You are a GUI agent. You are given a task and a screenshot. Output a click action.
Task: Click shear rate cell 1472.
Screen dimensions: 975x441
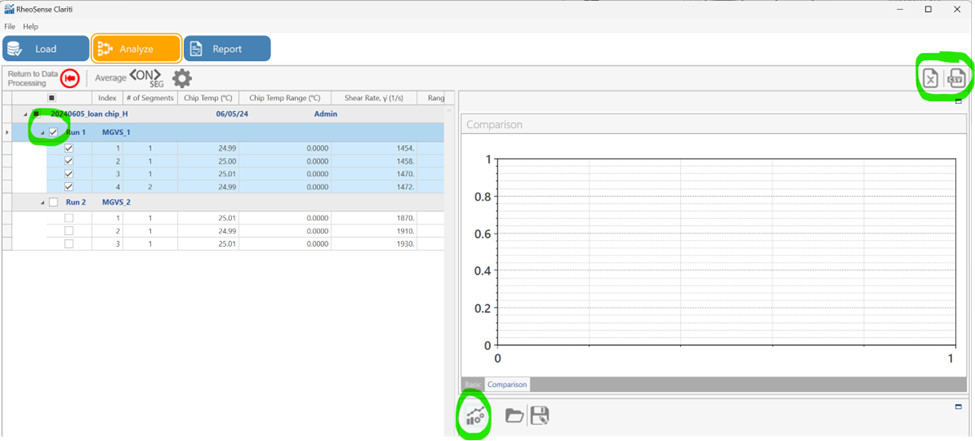pyautogui.click(x=374, y=187)
